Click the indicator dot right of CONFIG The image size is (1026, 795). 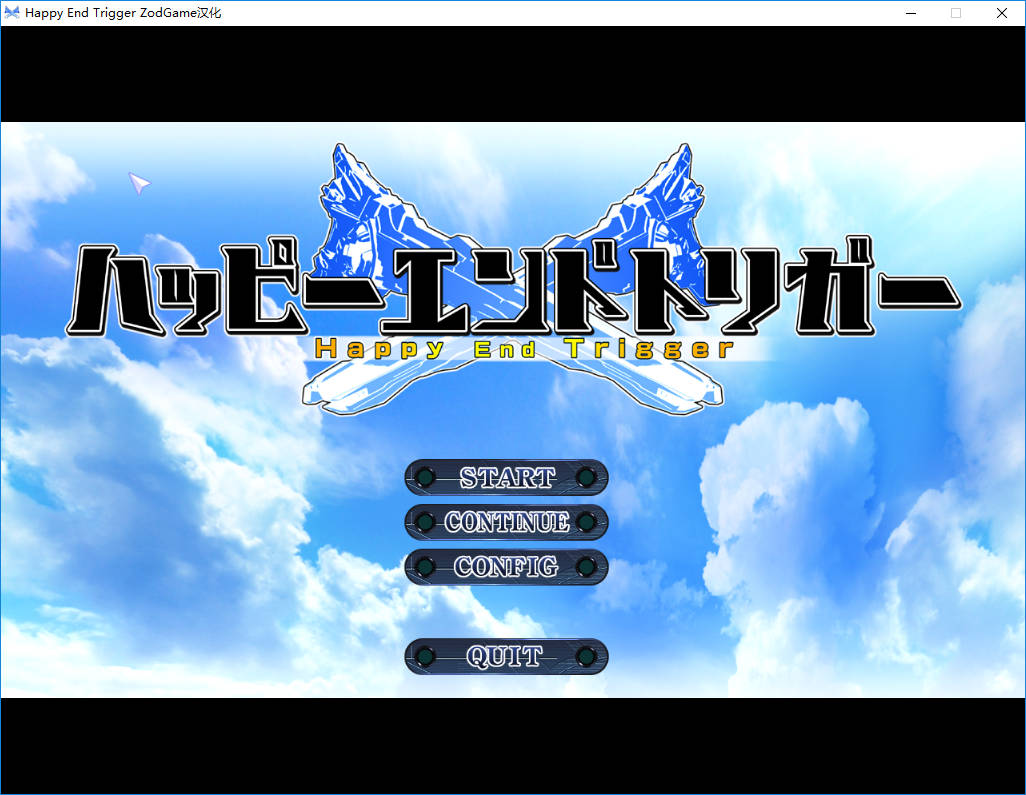tap(587, 567)
